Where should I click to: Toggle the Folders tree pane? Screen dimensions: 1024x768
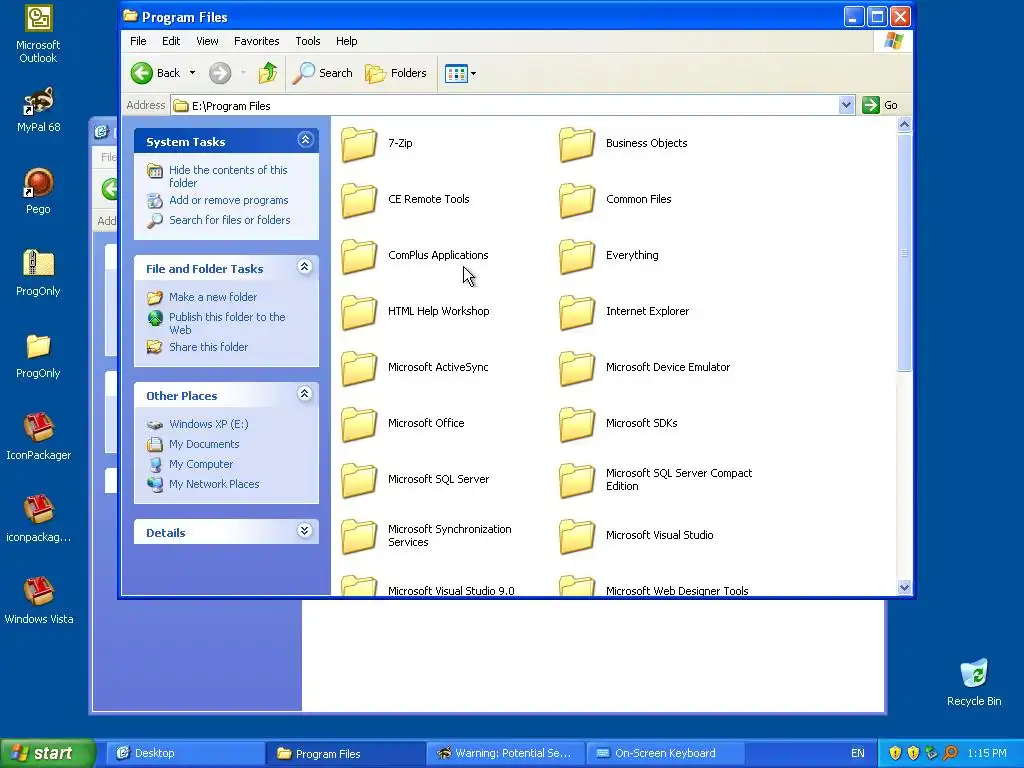click(x=396, y=73)
